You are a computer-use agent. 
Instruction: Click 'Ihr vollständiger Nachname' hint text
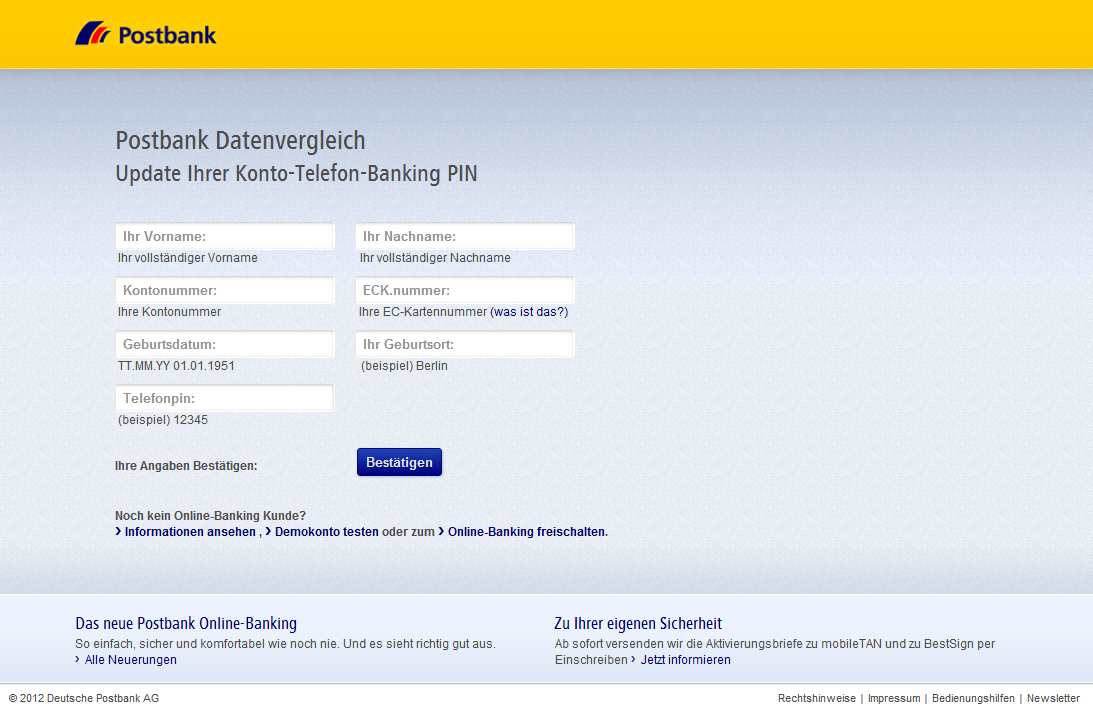click(435, 258)
